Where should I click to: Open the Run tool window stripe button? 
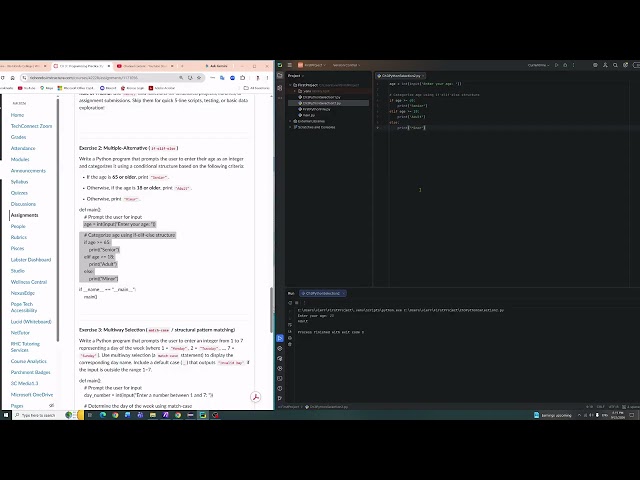coord(280,338)
